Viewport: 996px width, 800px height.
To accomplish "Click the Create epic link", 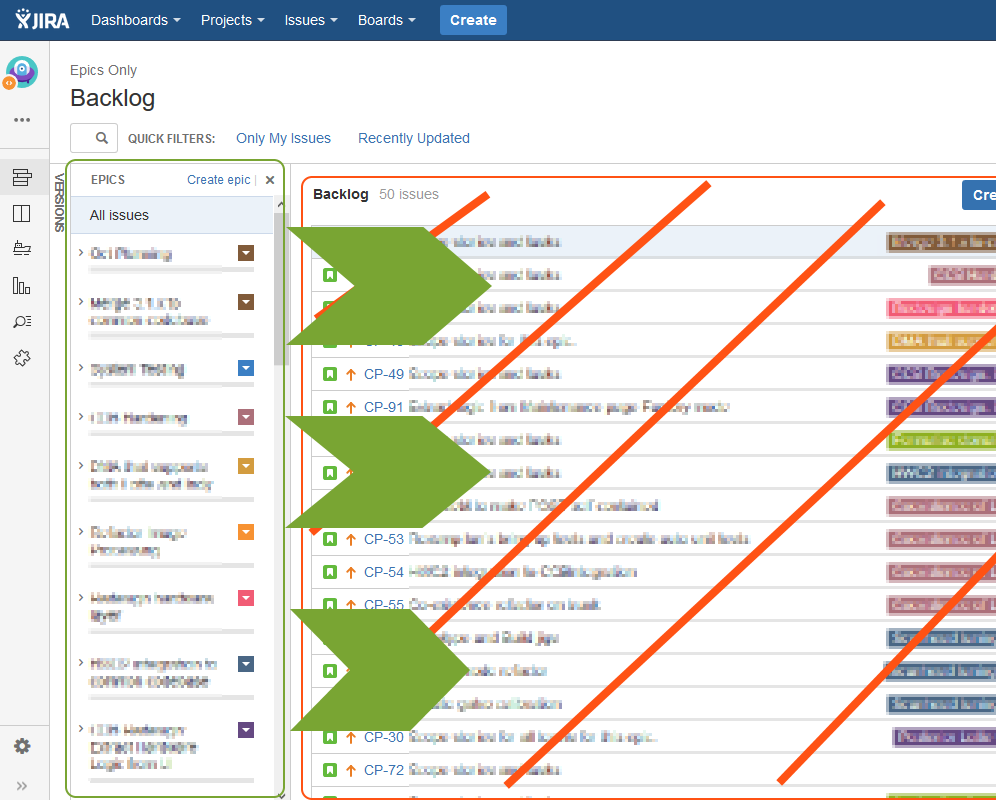I will [x=219, y=180].
